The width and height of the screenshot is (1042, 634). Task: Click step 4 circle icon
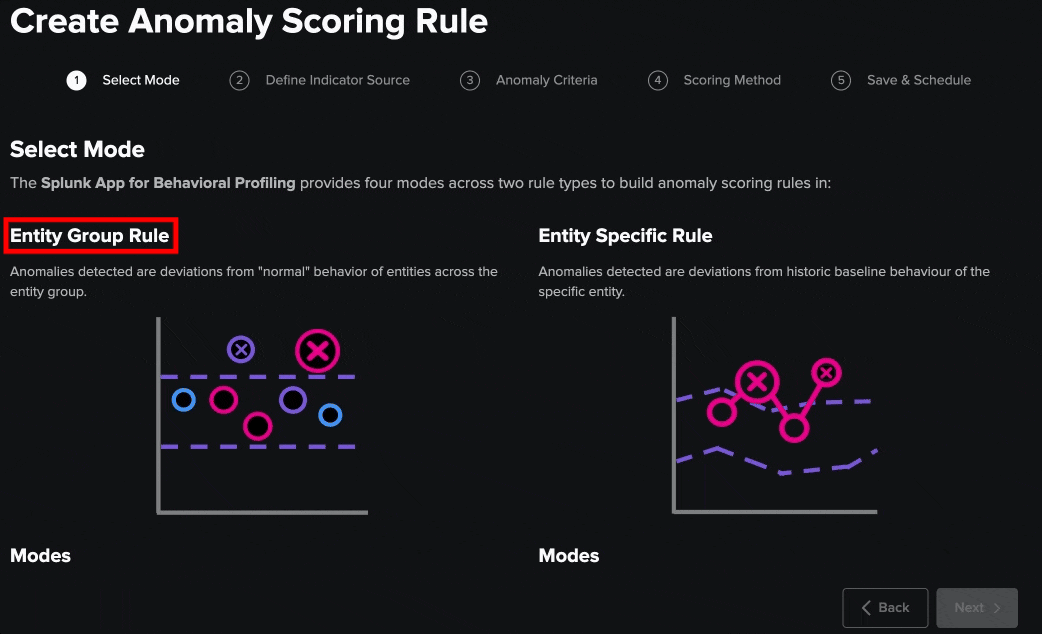[657, 81]
